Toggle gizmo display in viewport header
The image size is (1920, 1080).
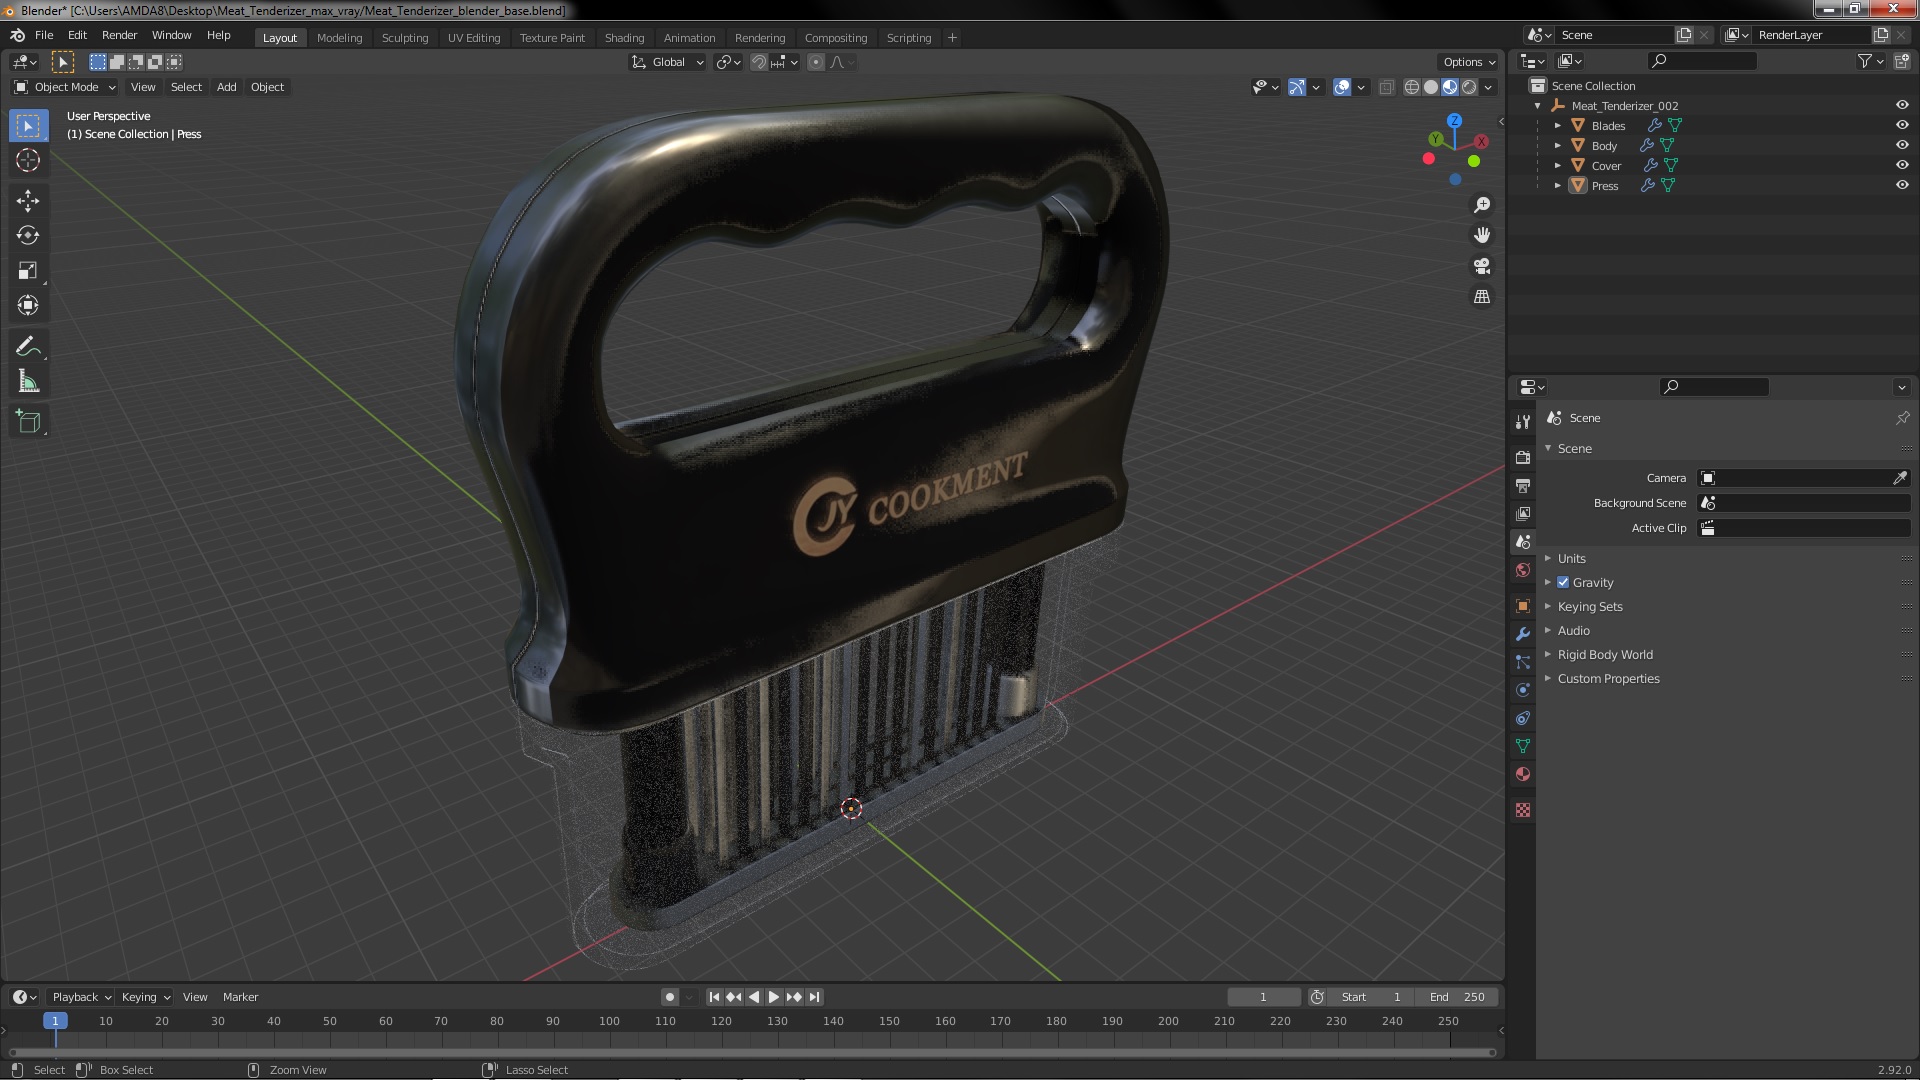pyautogui.click(x=1297, y=87)
